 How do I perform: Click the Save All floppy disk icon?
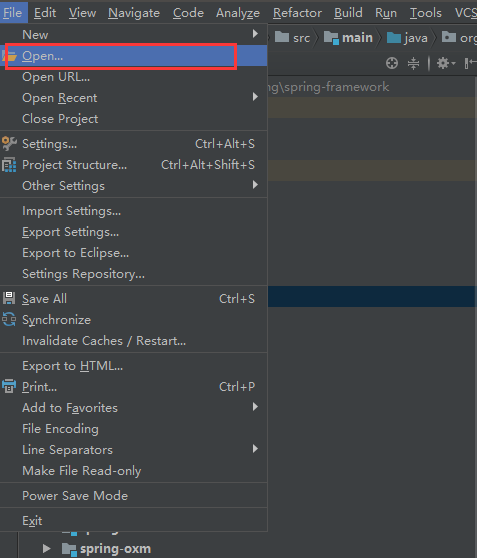tap(9, 298)
